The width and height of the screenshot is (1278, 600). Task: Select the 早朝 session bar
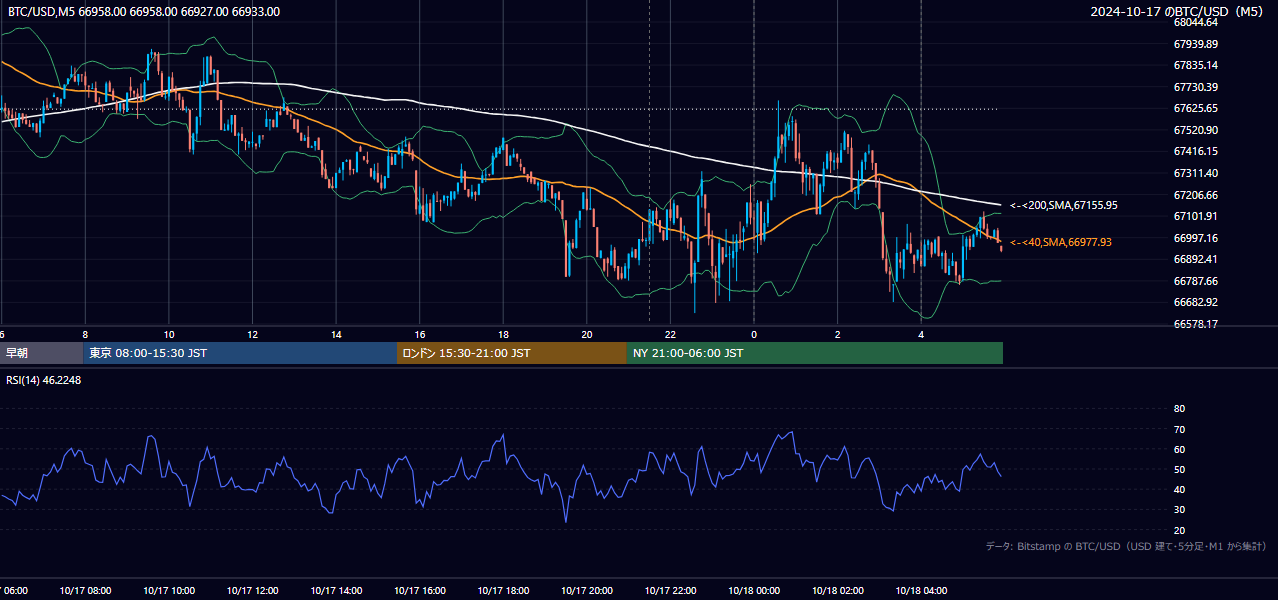click(42, 353)
